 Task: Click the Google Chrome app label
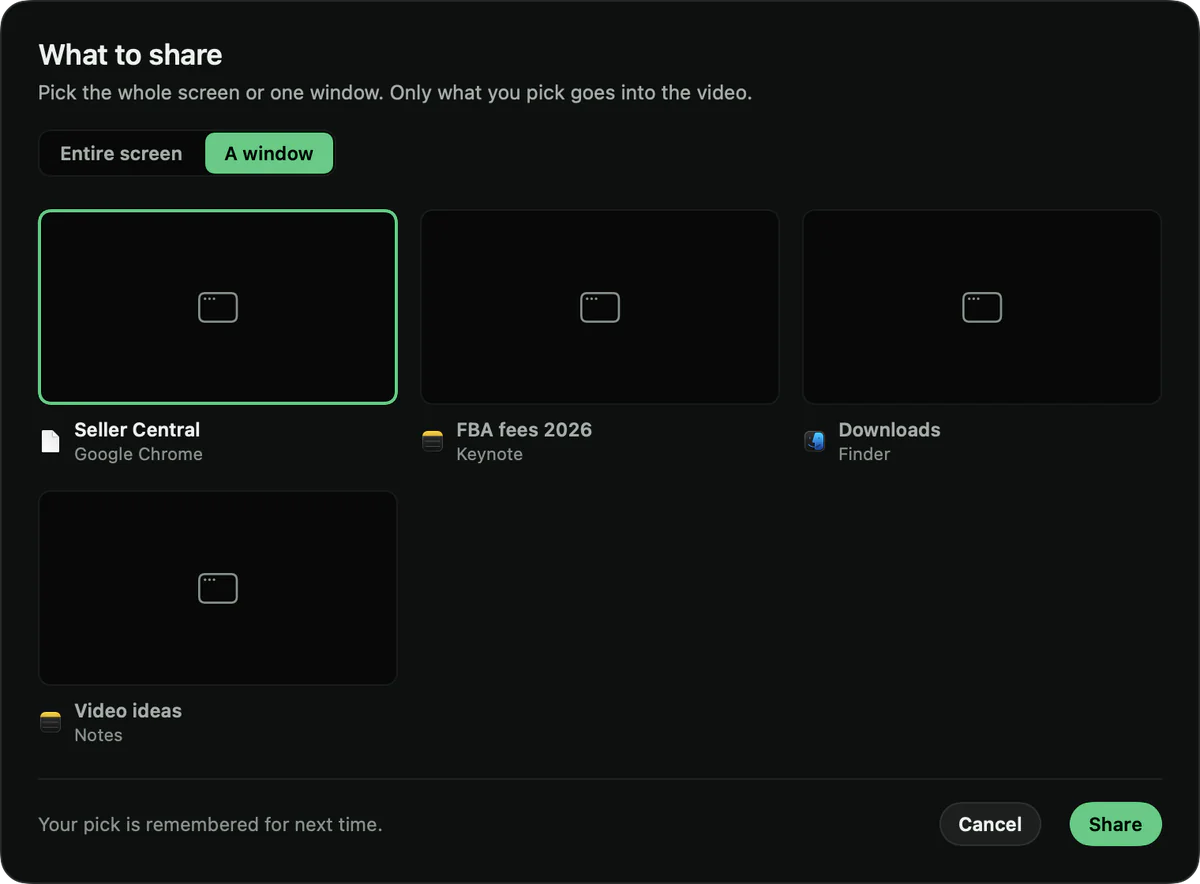pyautogui.click(x=138, y=454)
